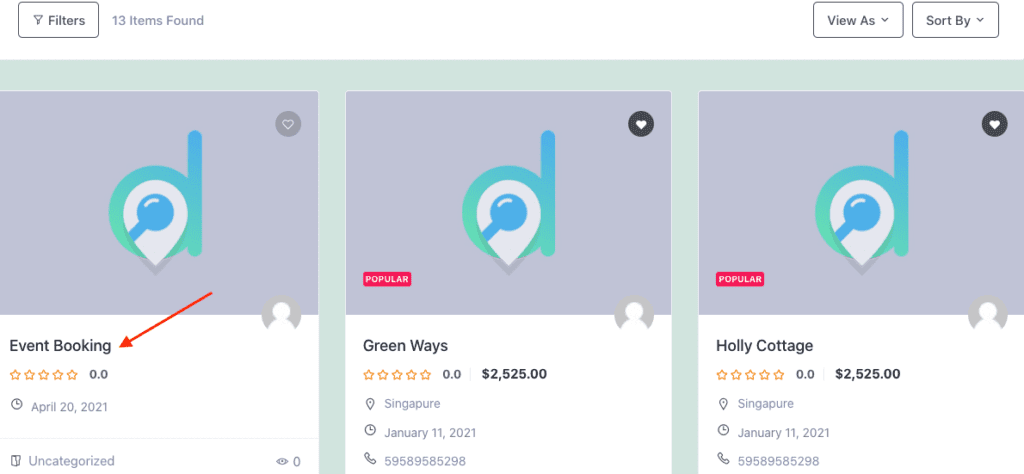Toggle favorite heart on Green Ways card
The width and height of the screenshot is (1024, 474).
click(x=641, y=124)
